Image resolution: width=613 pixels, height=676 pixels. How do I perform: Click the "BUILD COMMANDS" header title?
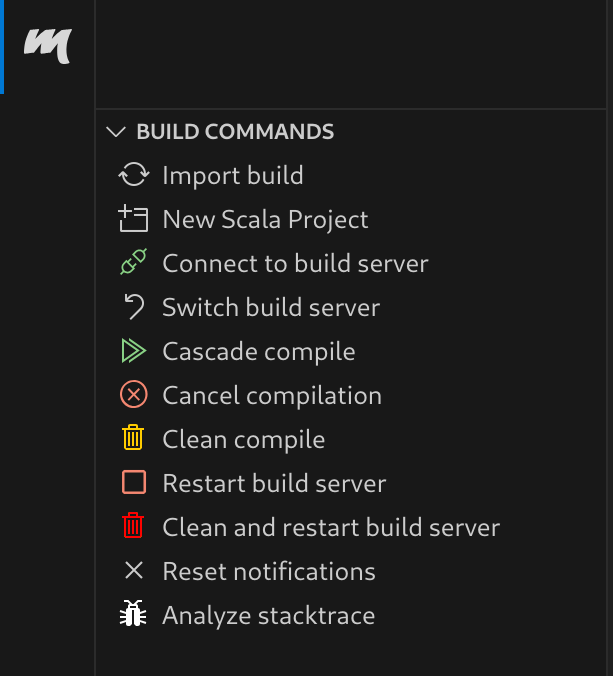pyautogui.click(x=235, y=132)
